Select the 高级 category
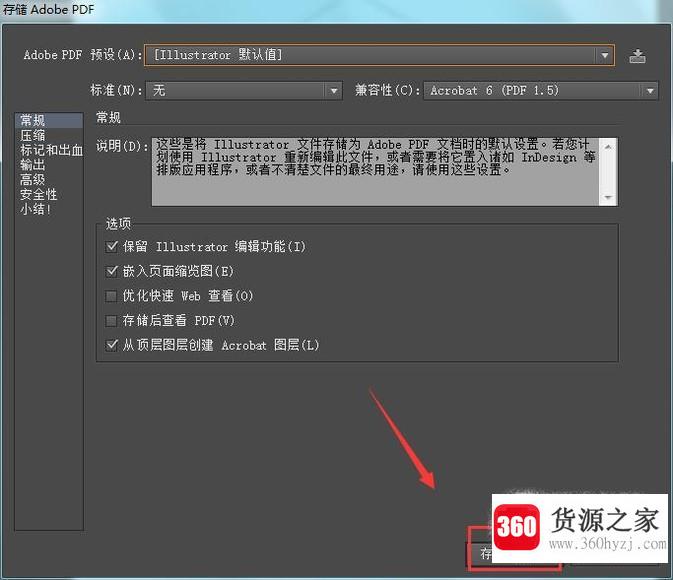The height and width of the screenshot is (580, 673). tap(49, 179)
